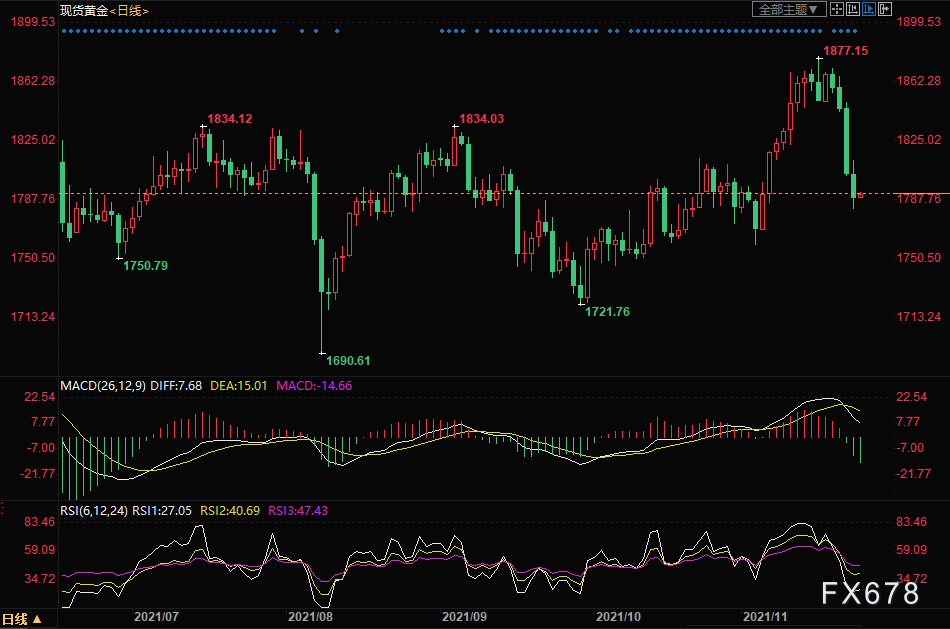Click the crosshair cursor icon
Viewport: 950px width, 629px height.
[837, 9]
